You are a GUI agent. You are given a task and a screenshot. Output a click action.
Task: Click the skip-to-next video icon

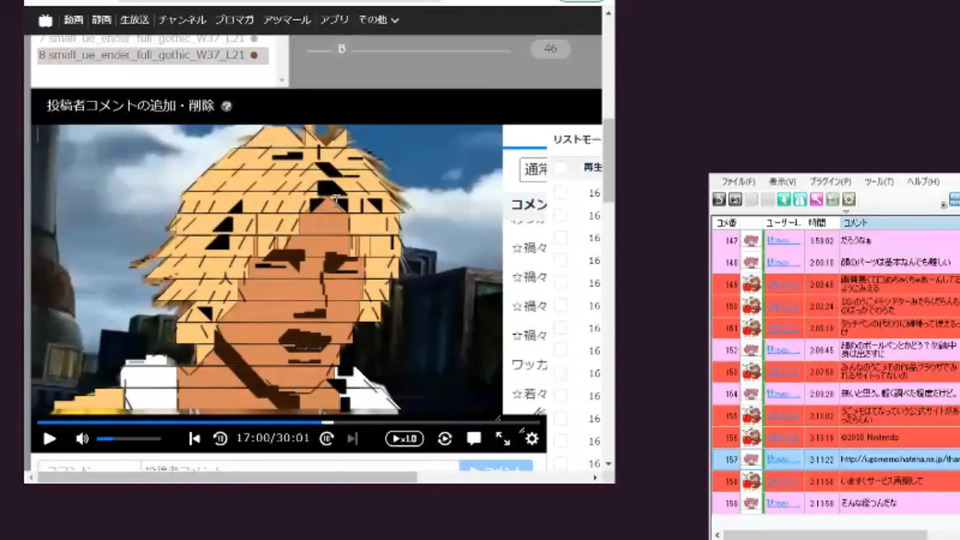353,438
